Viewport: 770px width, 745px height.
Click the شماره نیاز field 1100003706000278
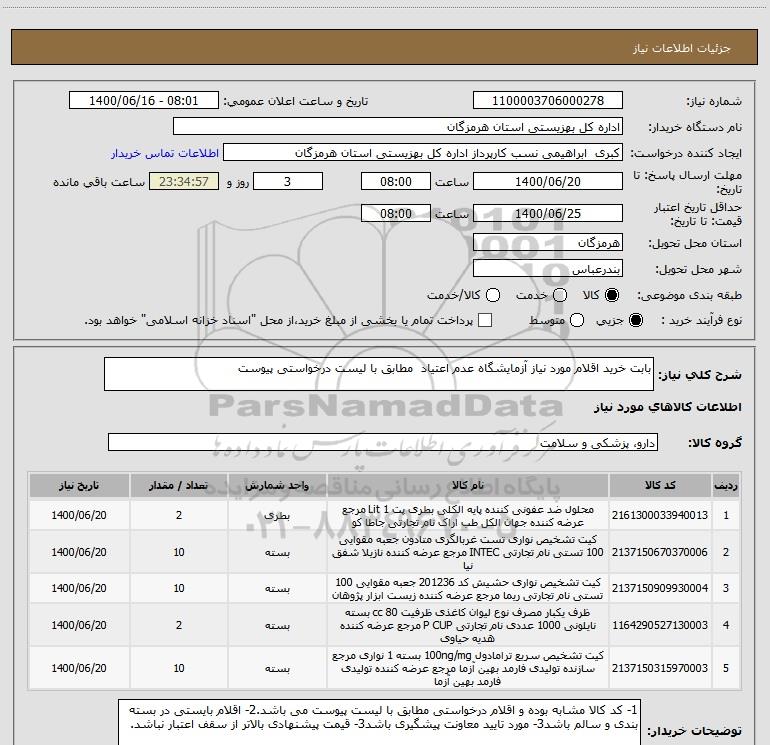pyautogui.click(x=548, y=100)
